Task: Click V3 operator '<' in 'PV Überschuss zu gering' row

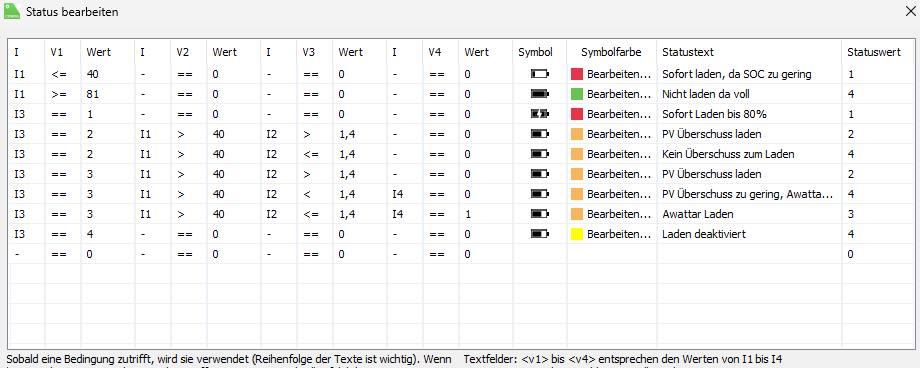Action: point(306,194)
